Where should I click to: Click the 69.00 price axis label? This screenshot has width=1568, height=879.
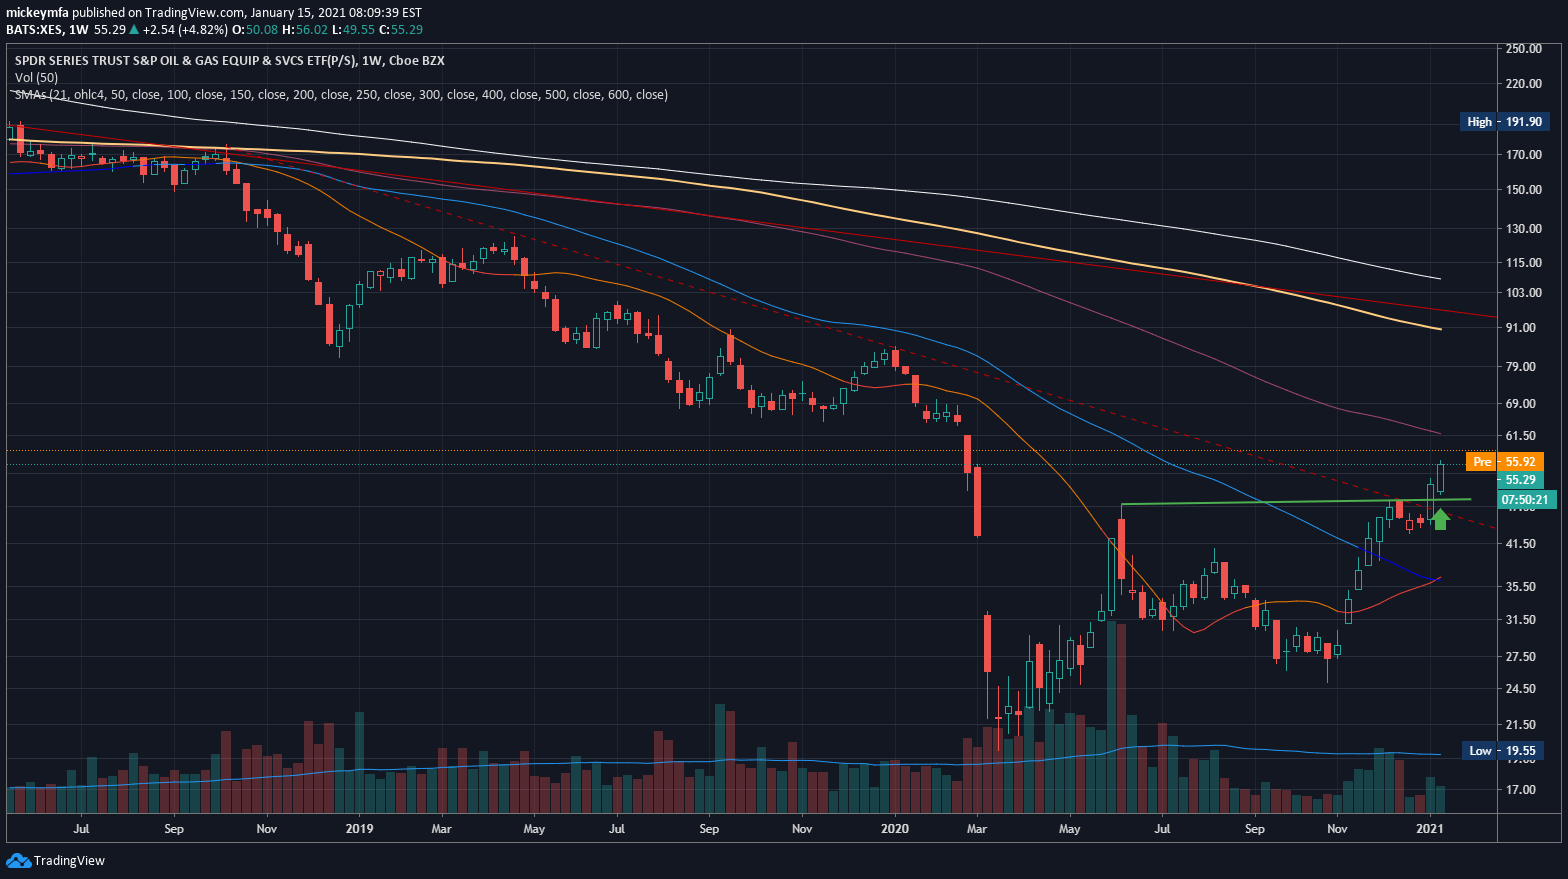pos(1523,404)
